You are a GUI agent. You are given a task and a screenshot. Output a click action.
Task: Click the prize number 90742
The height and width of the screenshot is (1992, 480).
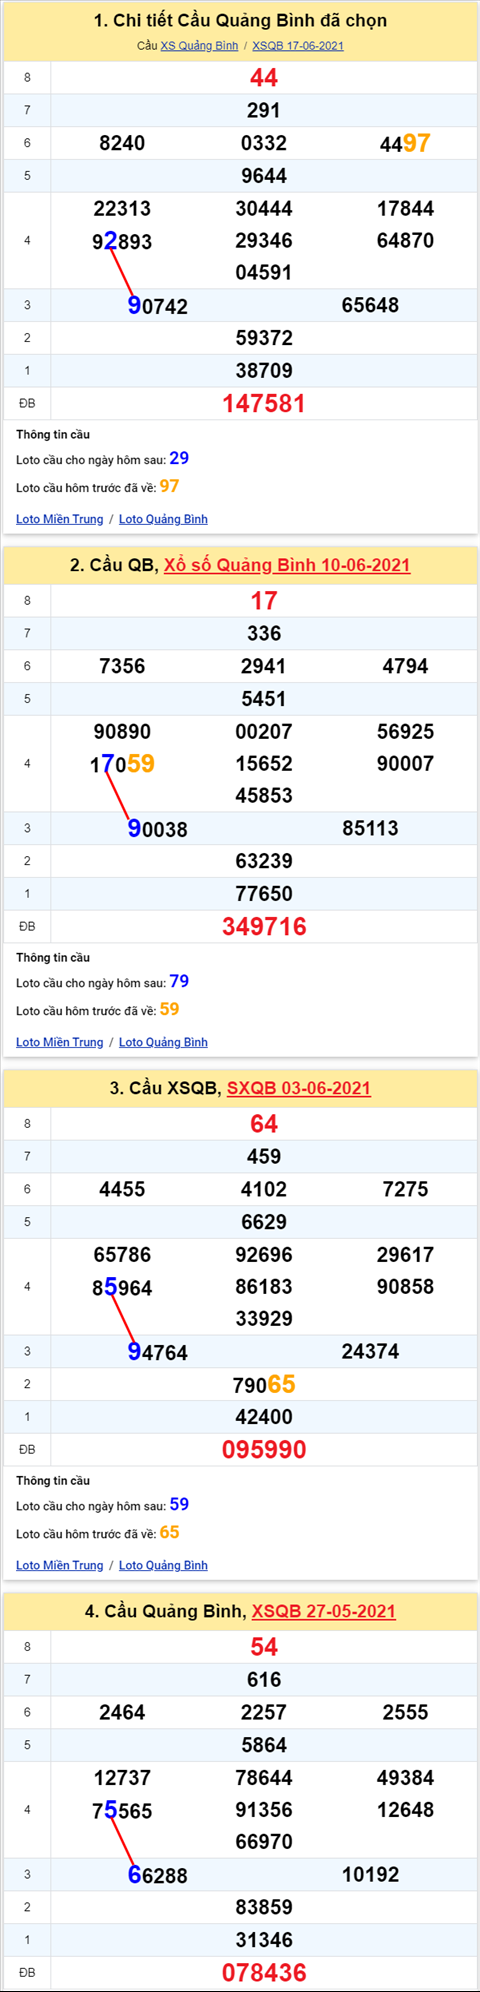[x=158, y=306]
